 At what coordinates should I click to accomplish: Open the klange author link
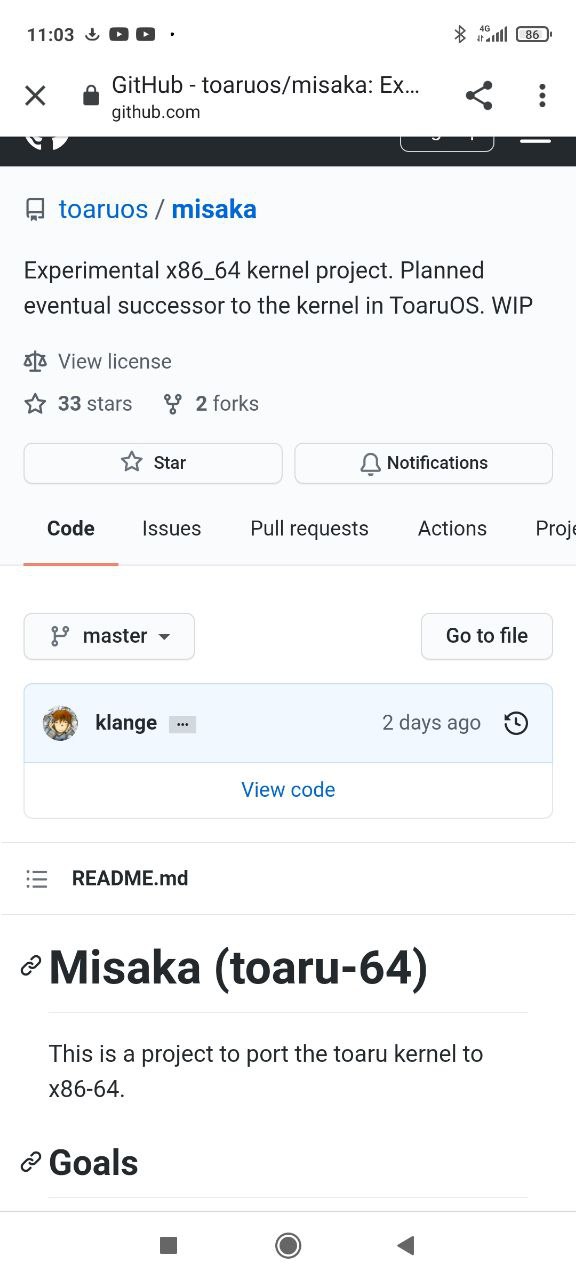pyautogui.click(x=126, y=723)
